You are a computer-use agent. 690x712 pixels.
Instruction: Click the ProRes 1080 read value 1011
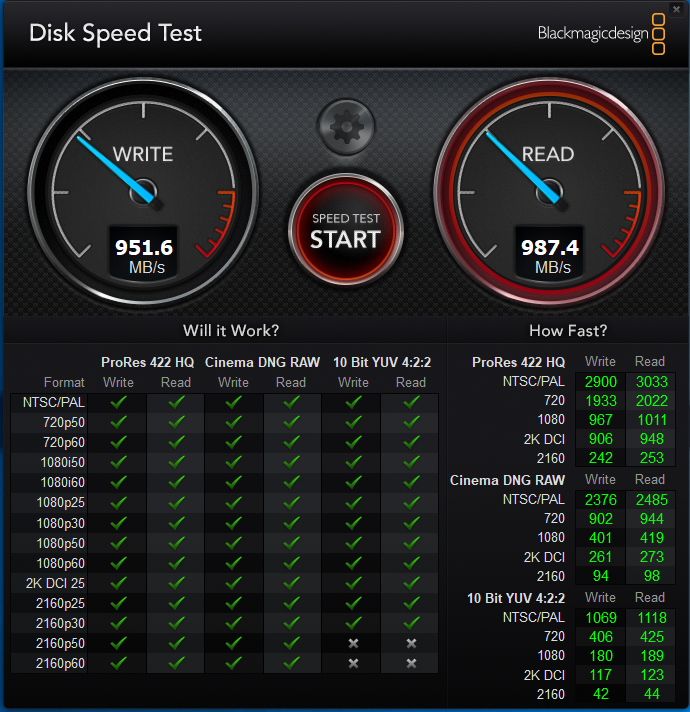pos(651,420)
